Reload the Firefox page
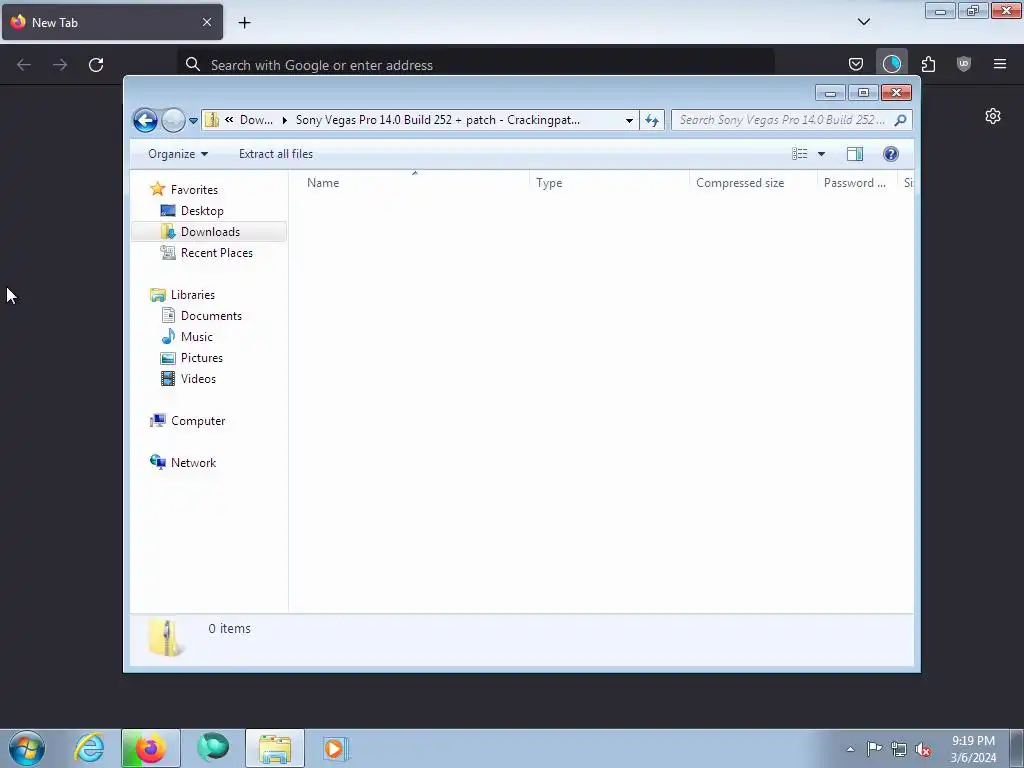Image resolution: width=1024 pixels, height=768 pixels. [x=96, y=65]
